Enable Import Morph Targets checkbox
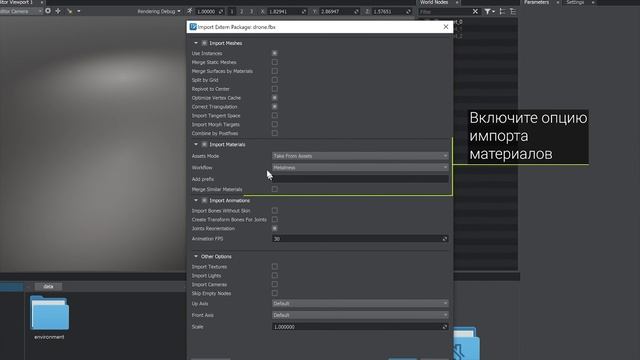Viewport: 640px width, 360px height. [275, 124]
